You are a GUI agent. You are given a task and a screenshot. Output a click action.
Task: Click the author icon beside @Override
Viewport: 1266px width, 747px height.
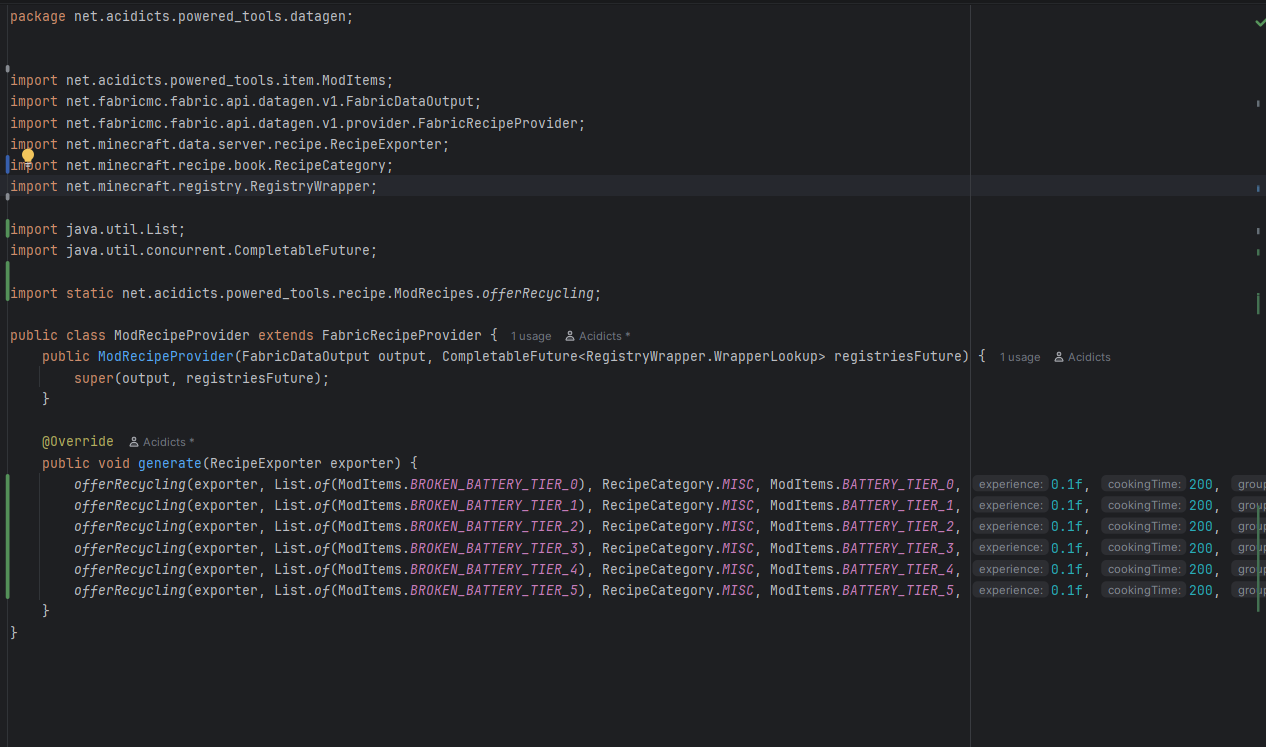tap(133, 442)
